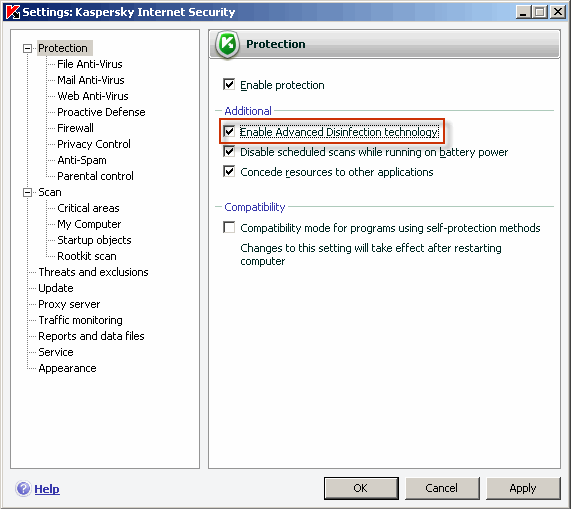
Task: Click the Help link
Action: (x=47, y=489)
